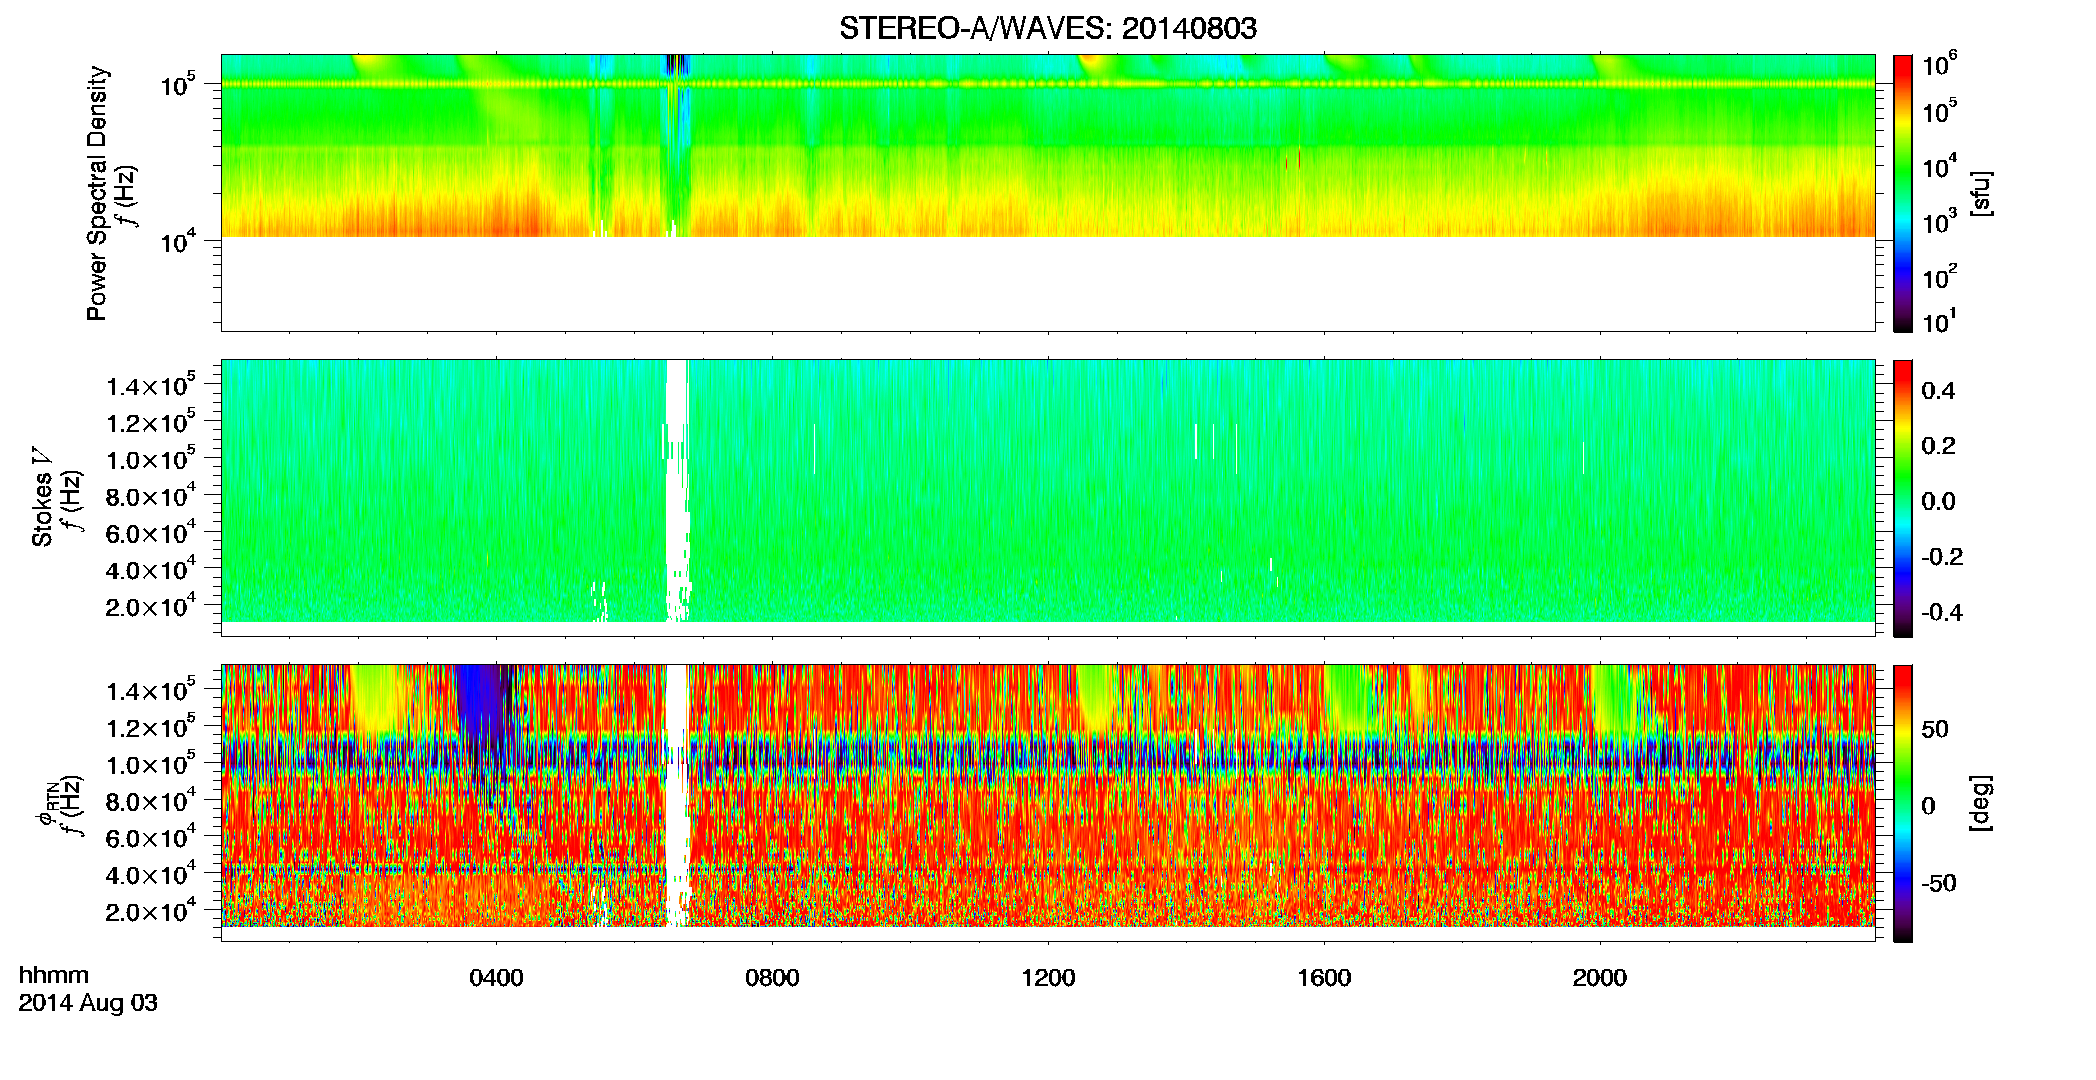Click the "2000" time axis label
The width and height of the screenshot is (2096, 1080).
(x=1599, y=978)
